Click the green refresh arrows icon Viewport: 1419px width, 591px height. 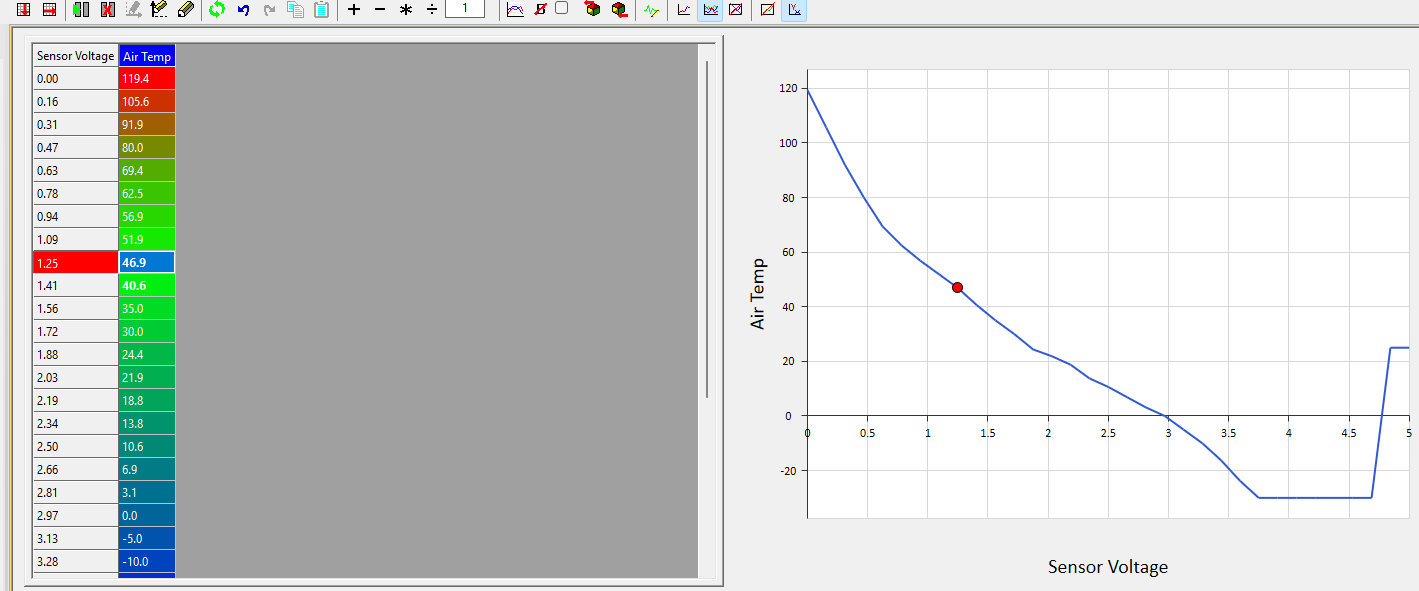point(217,10)
